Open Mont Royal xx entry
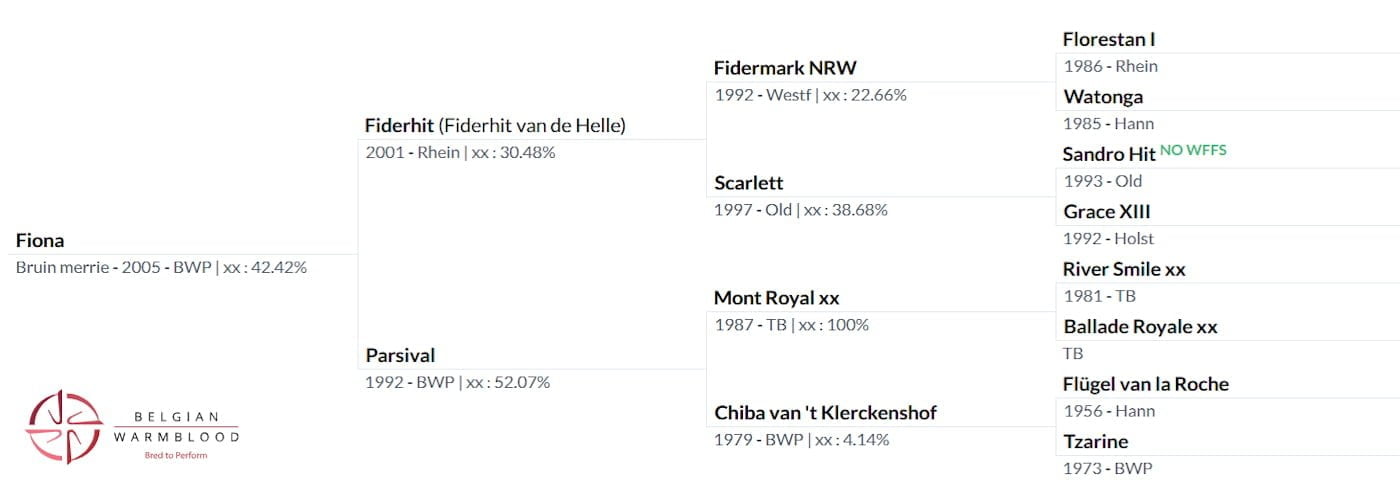Viewport: 1400px width, 500px height. [776, 298]
